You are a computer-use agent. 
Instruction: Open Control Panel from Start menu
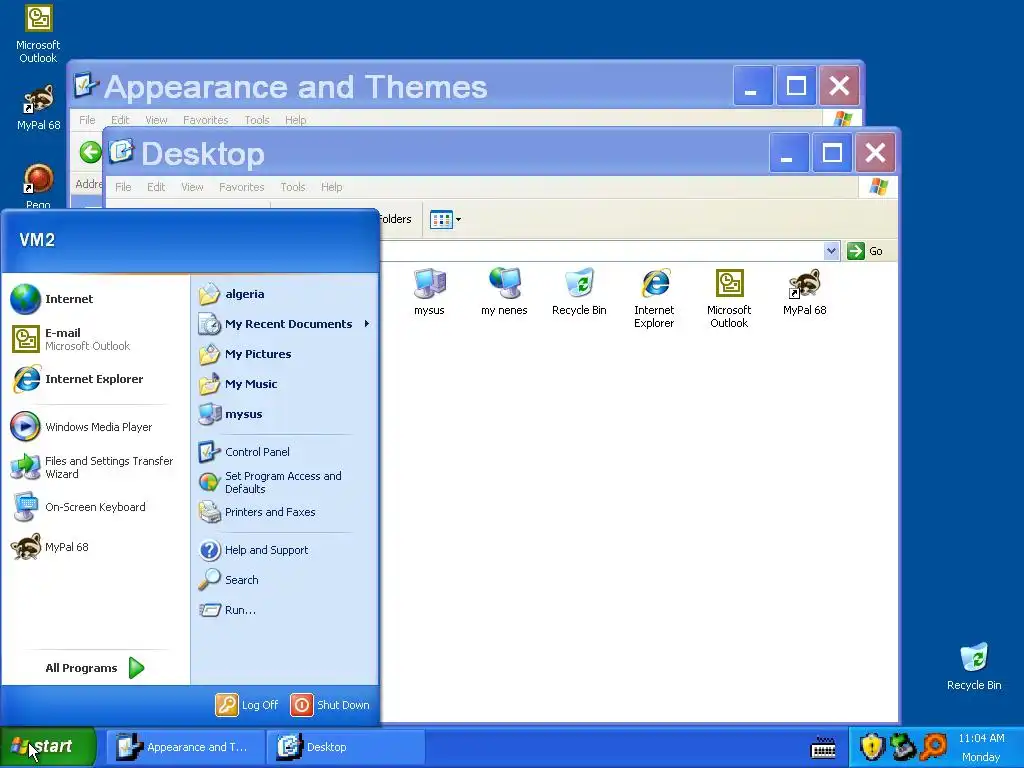click(285, 452)
